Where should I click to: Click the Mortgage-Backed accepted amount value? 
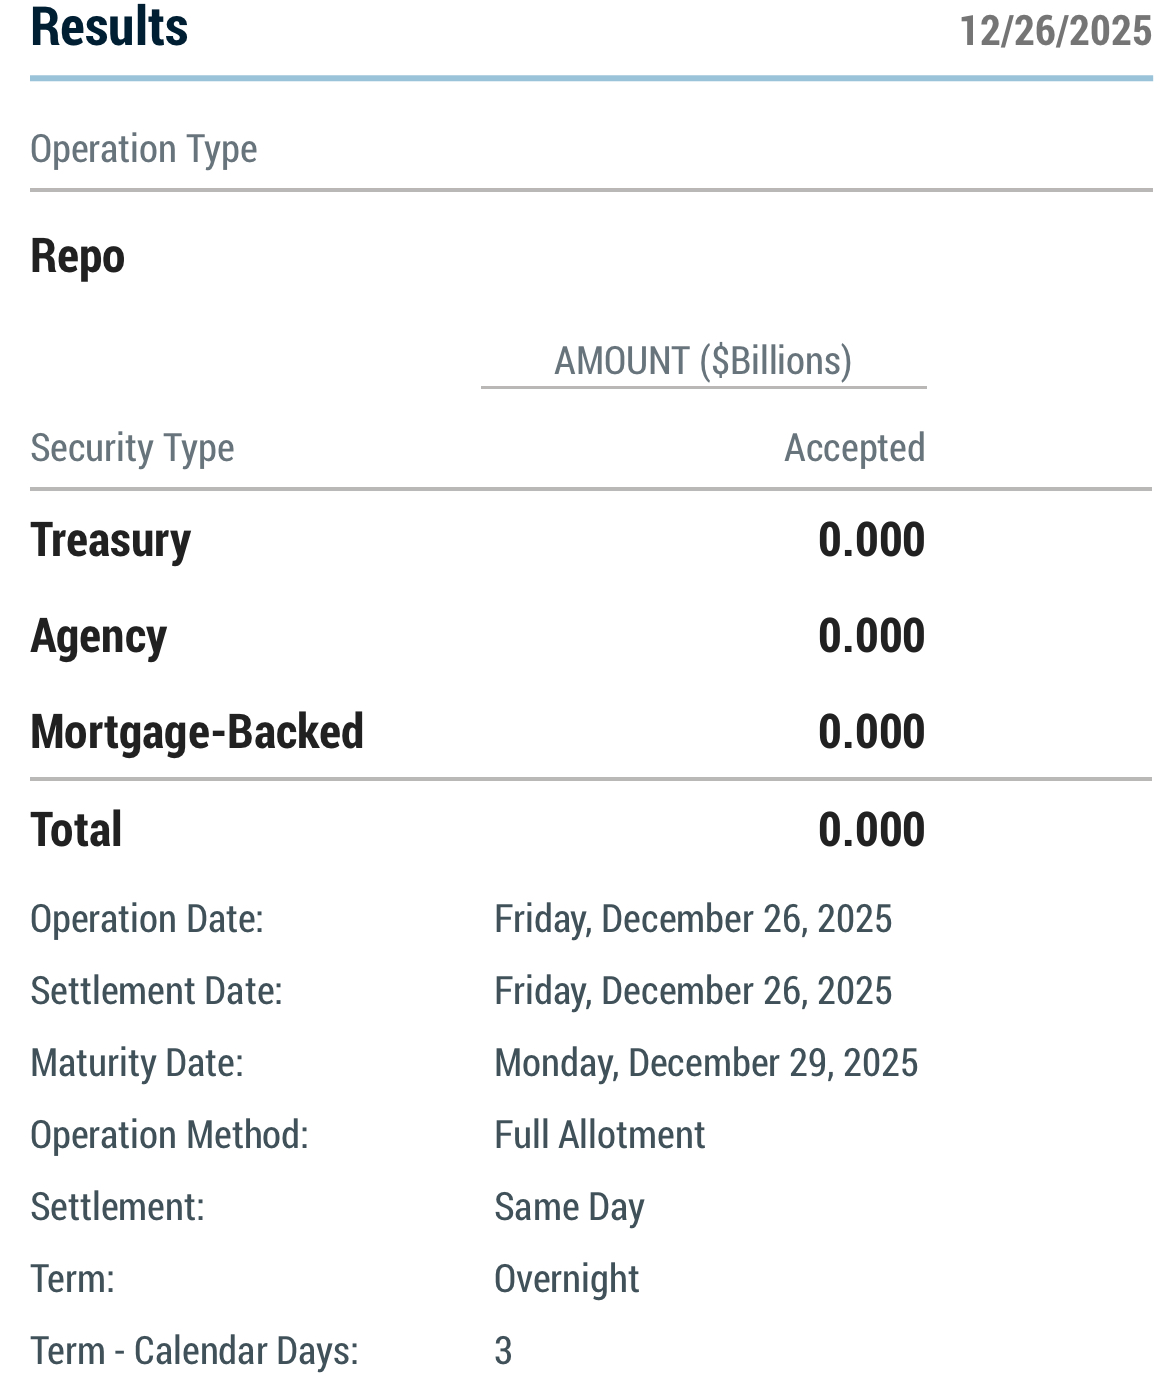pos(871,732)
